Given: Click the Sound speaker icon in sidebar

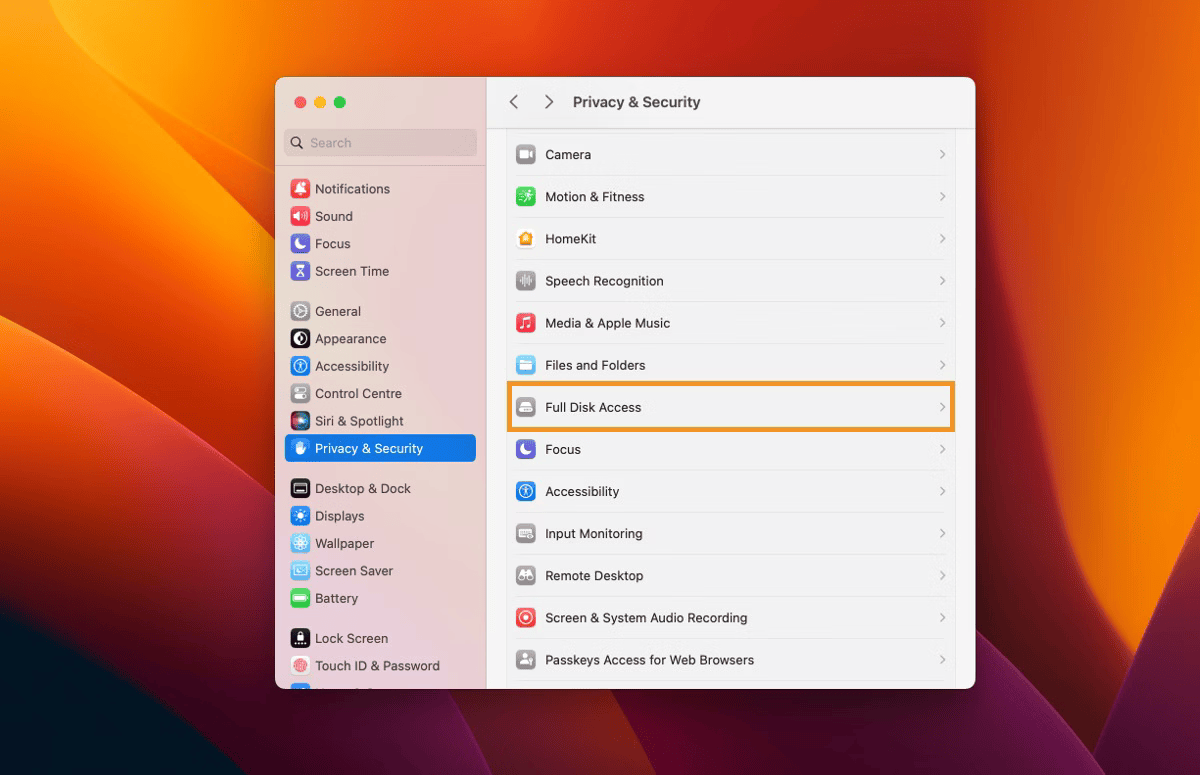Looking at the screenshot, I should tap(300, 216).
